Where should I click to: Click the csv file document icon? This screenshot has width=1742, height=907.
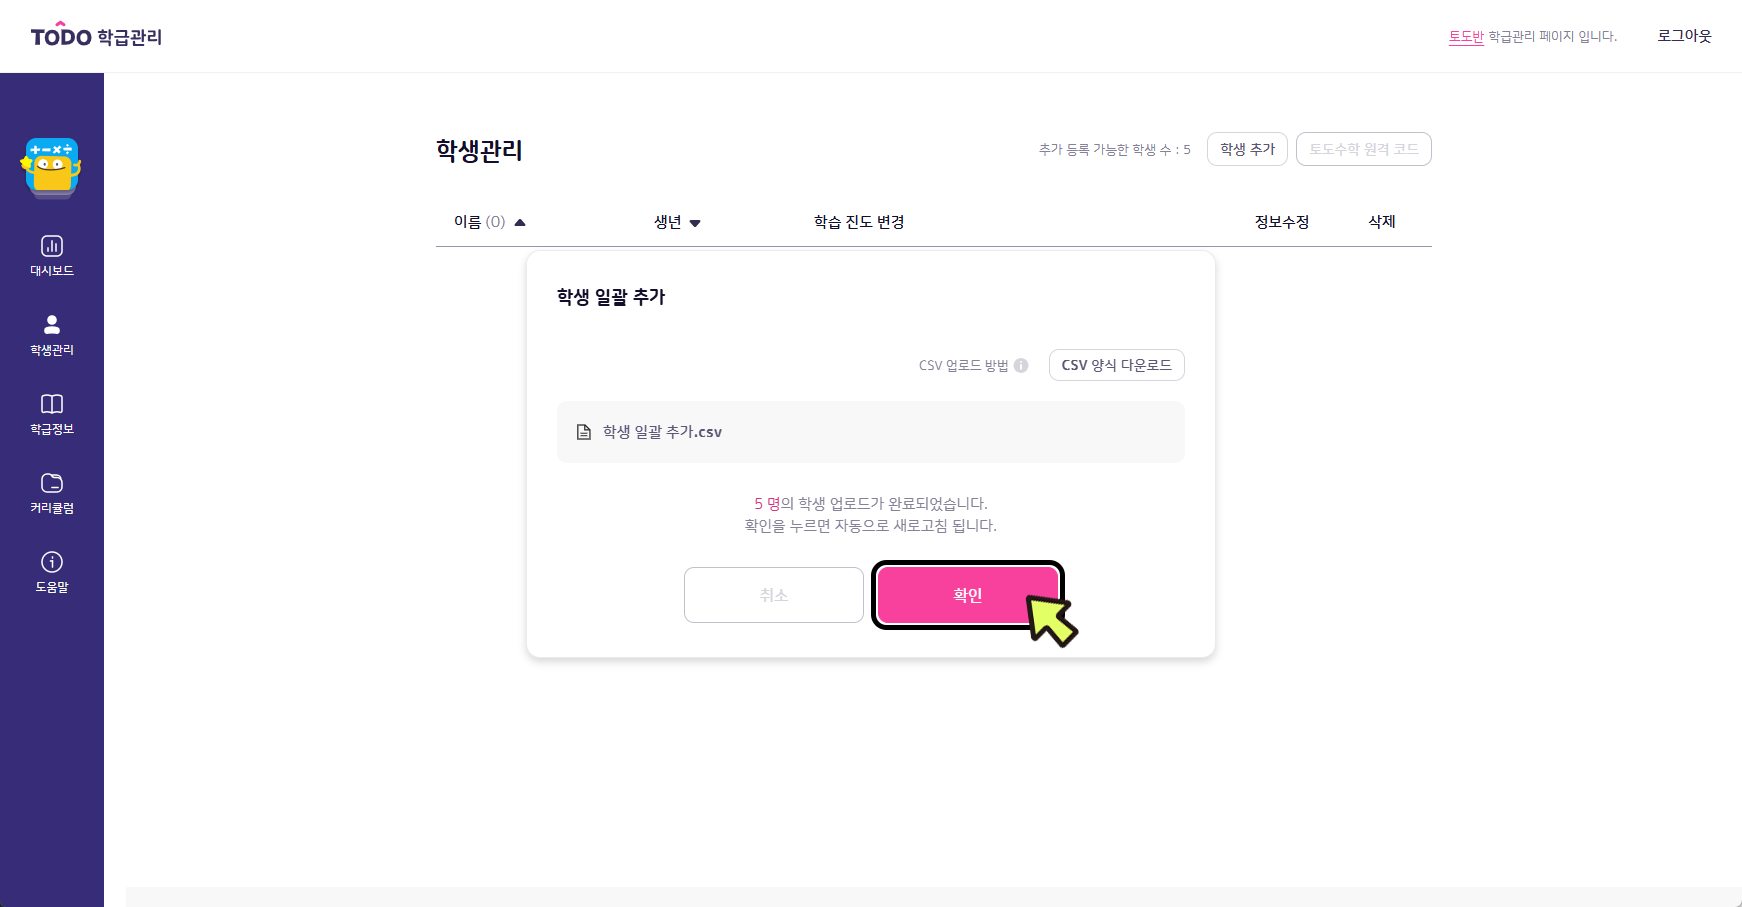coord(584,432)
